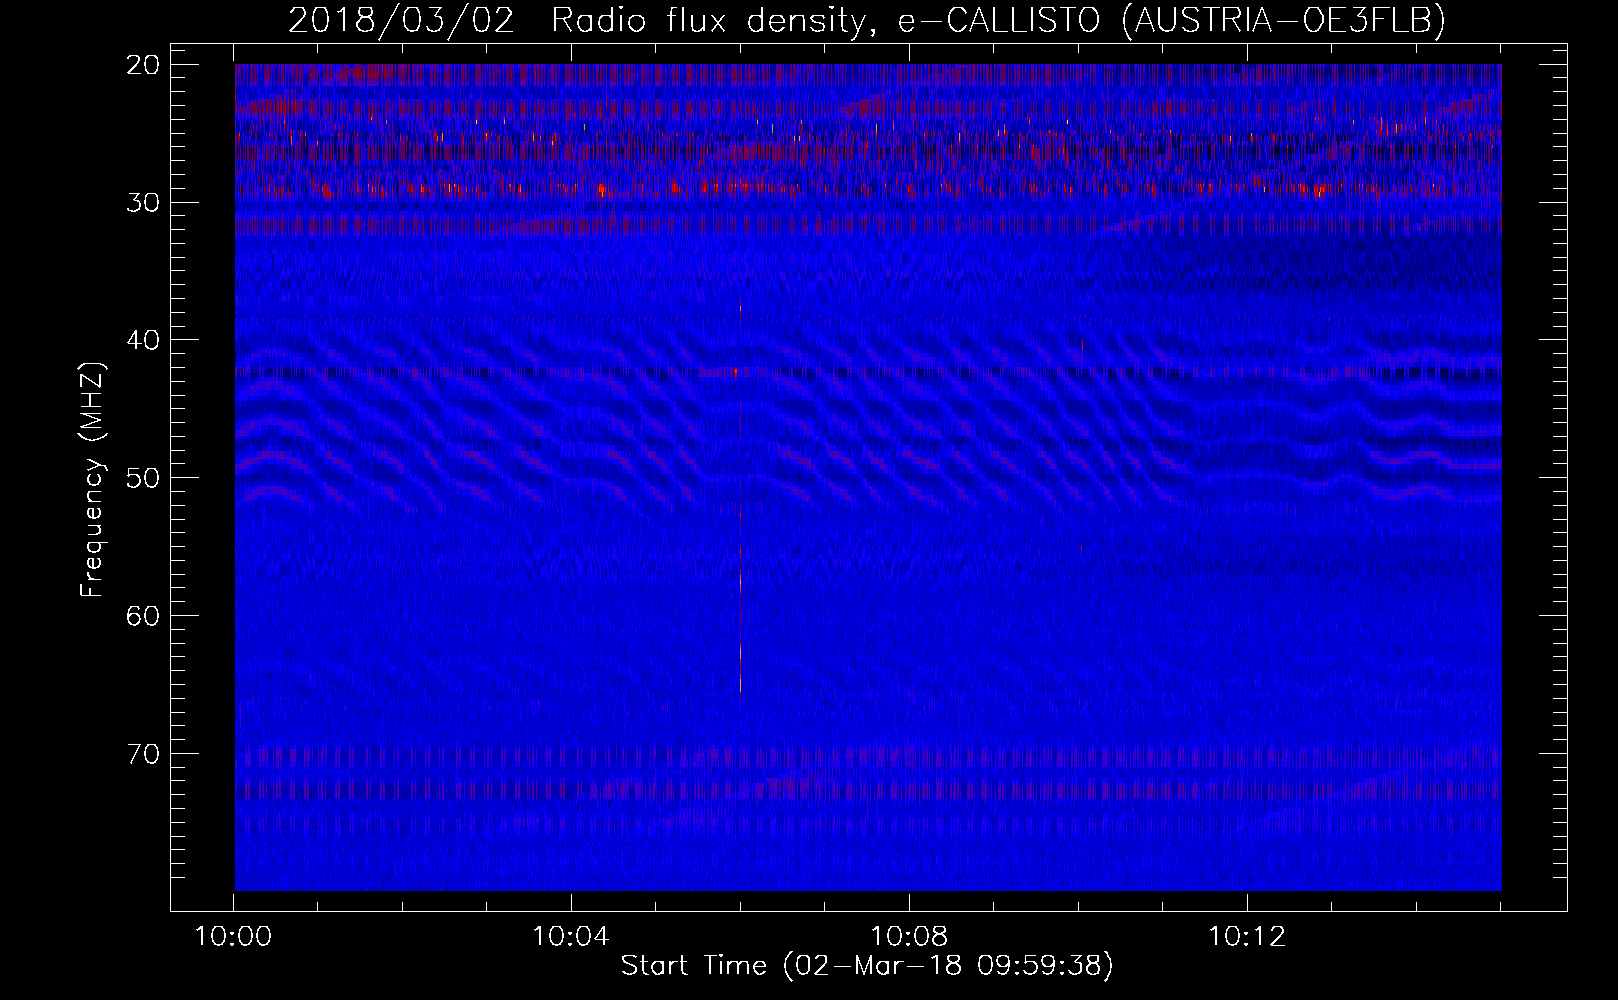Image resolution: width=1618 pixels, height=1000 pixels.
Task: Click the '10:08' time tick label
Action: (909, 937)
